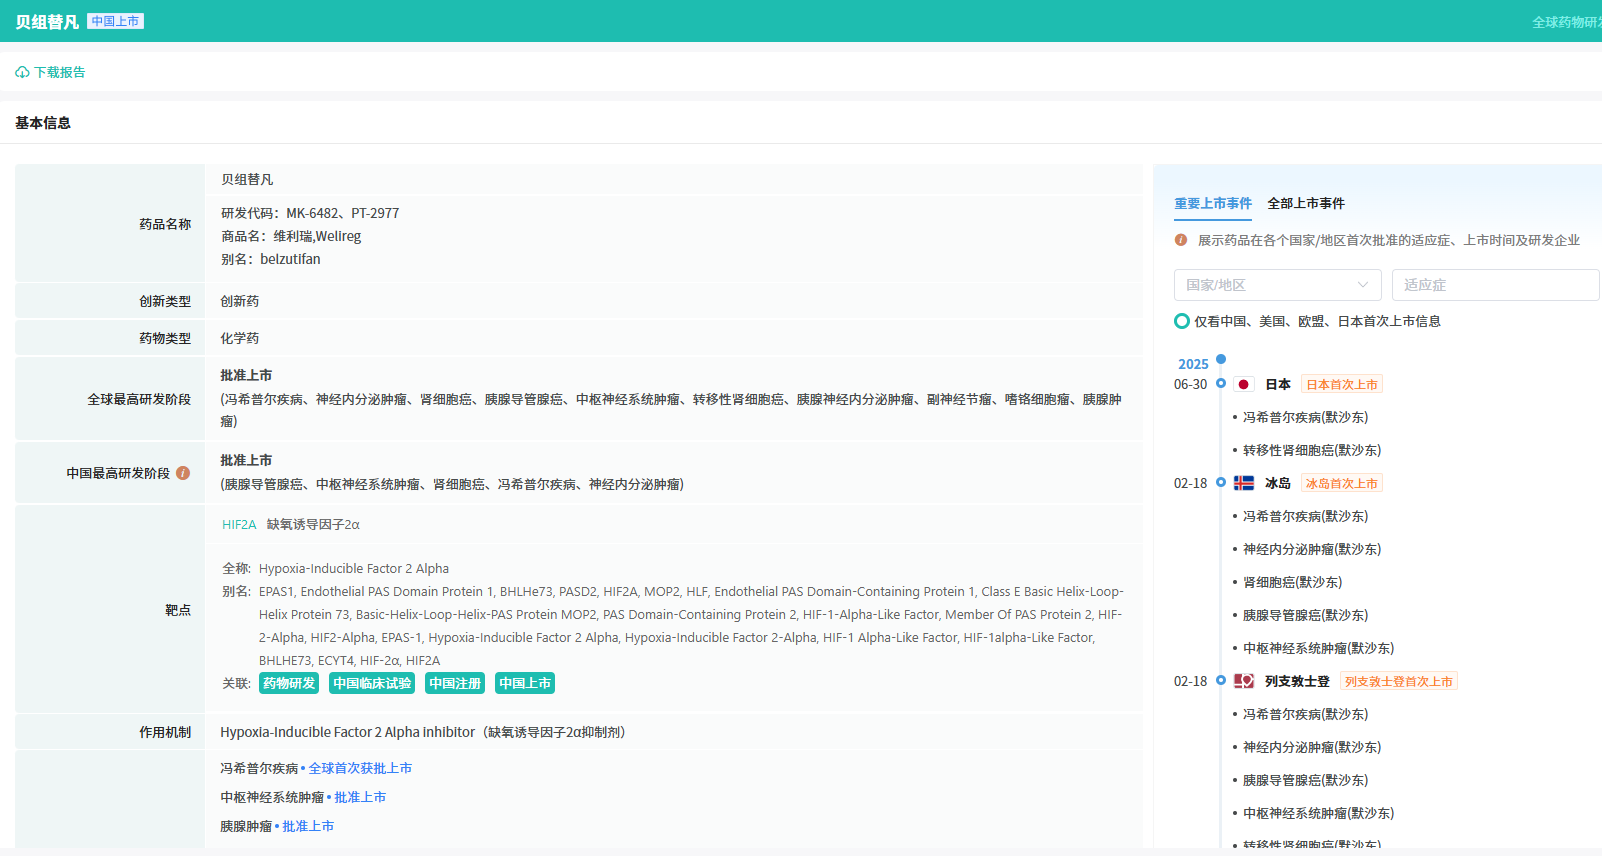1602x856 pixels.
Task: Open the 适应症 filter field
Action: 1494,285
